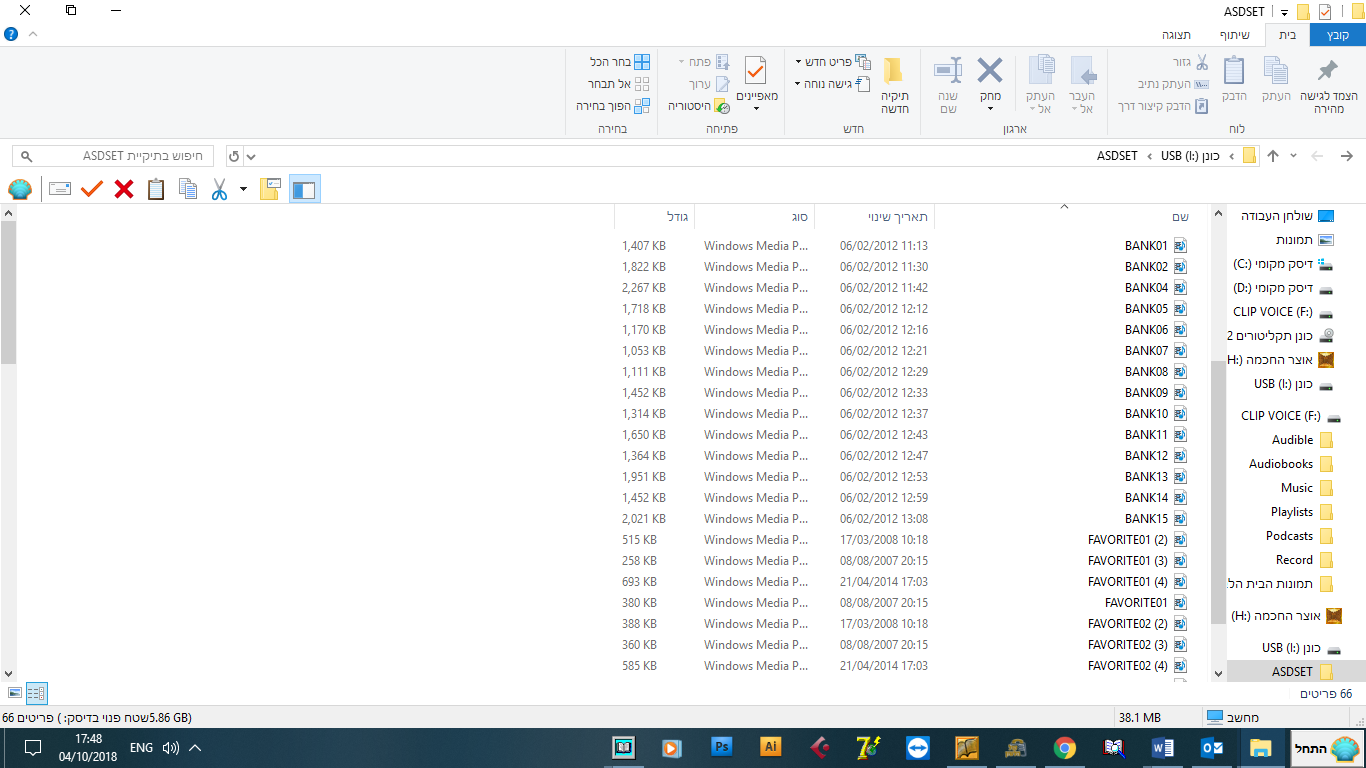Open Classic Shell settings via the shell icon
The height and width of the screenshot is (768, 1366).
[x=20, y=189]
